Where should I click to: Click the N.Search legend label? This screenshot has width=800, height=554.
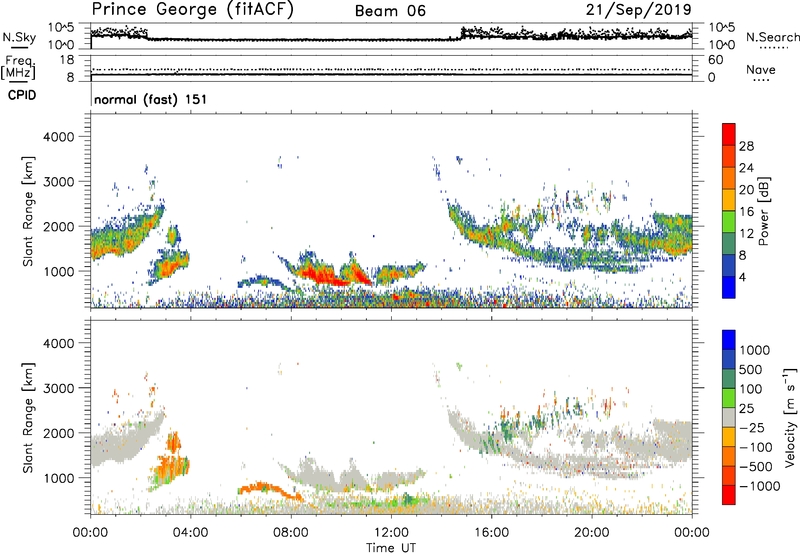[772, 37]
